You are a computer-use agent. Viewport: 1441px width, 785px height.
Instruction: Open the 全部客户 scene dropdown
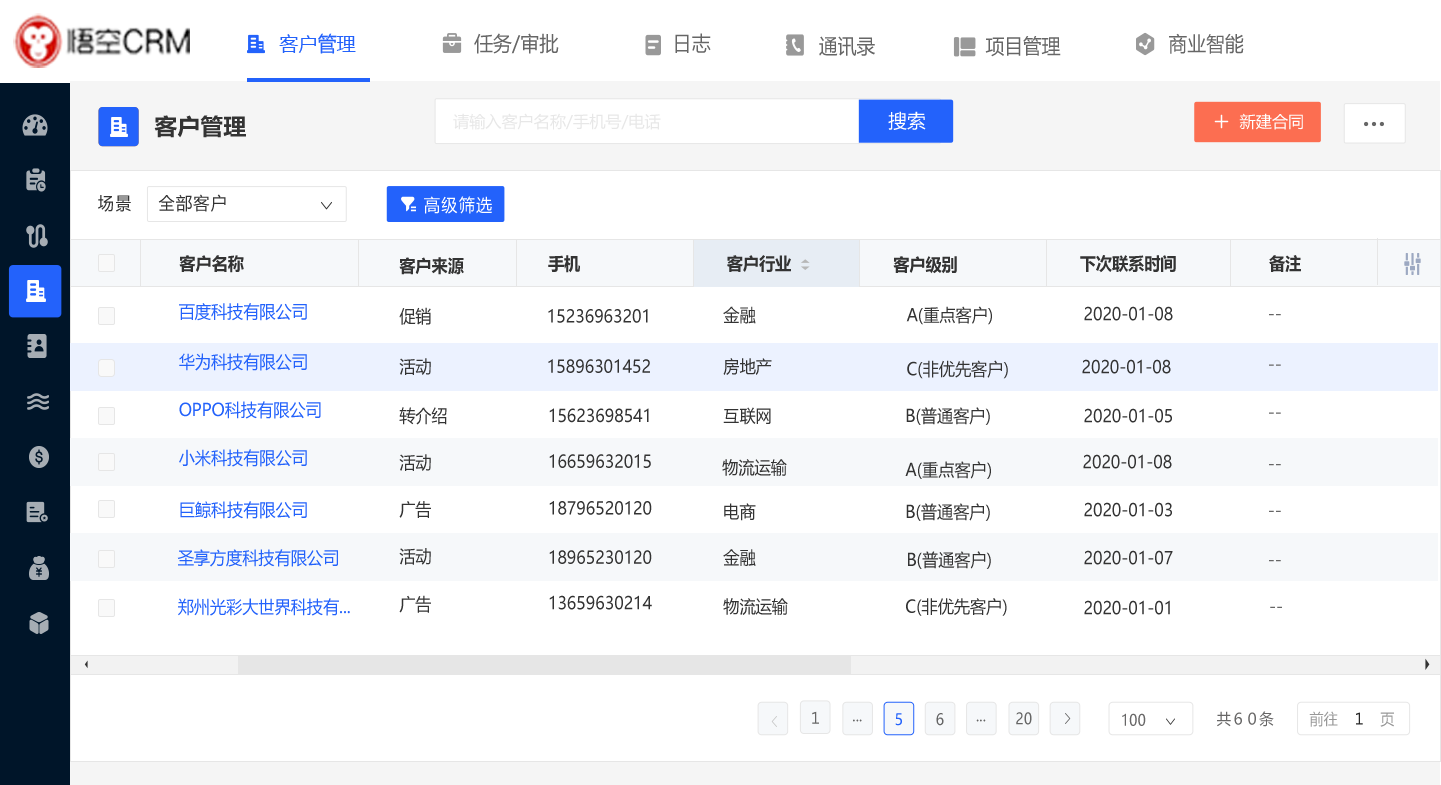pyautogui.click(x=247, y=204)
